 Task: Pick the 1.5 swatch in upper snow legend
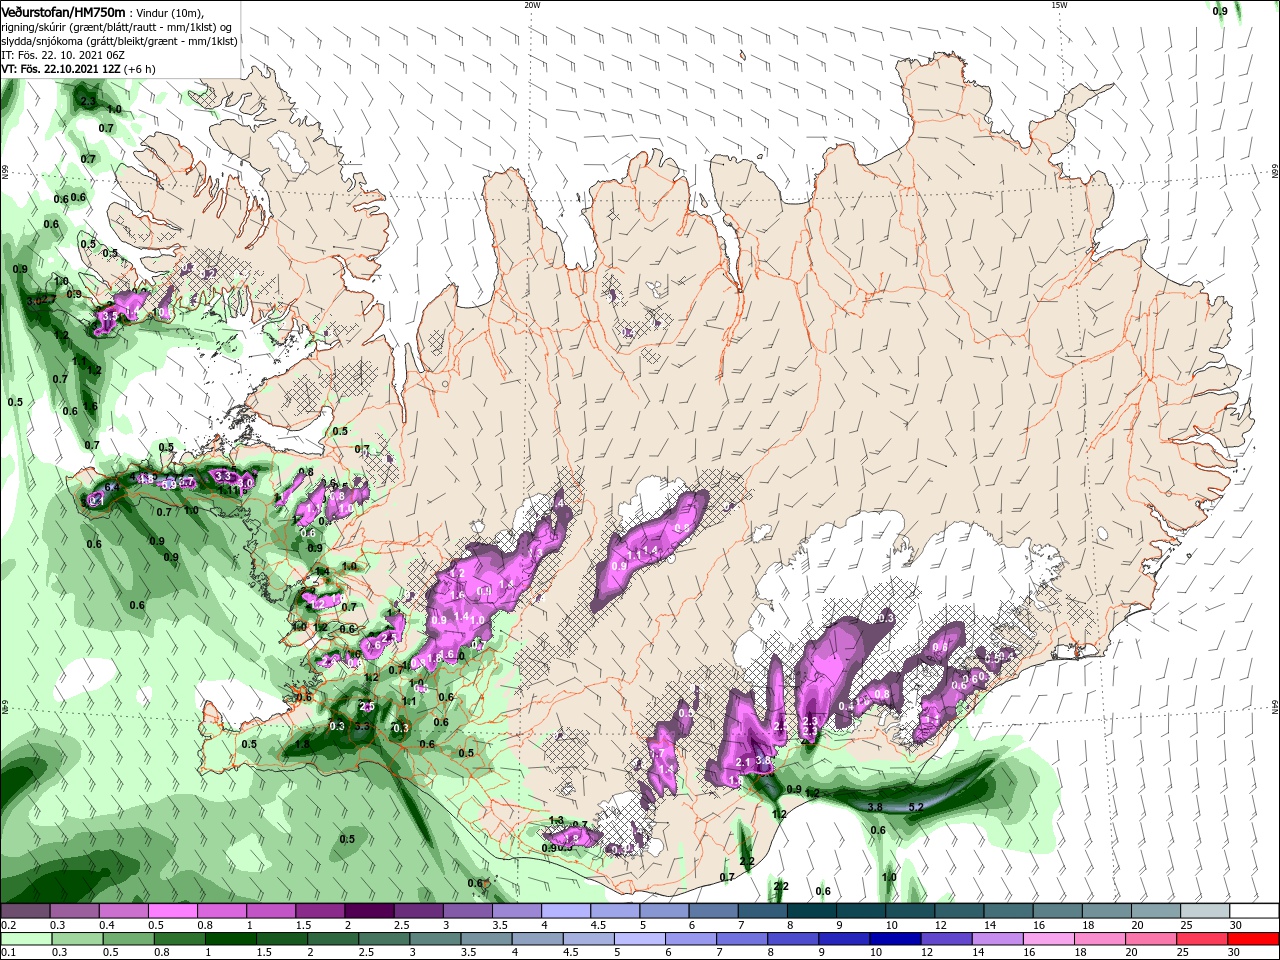[319, 911]
